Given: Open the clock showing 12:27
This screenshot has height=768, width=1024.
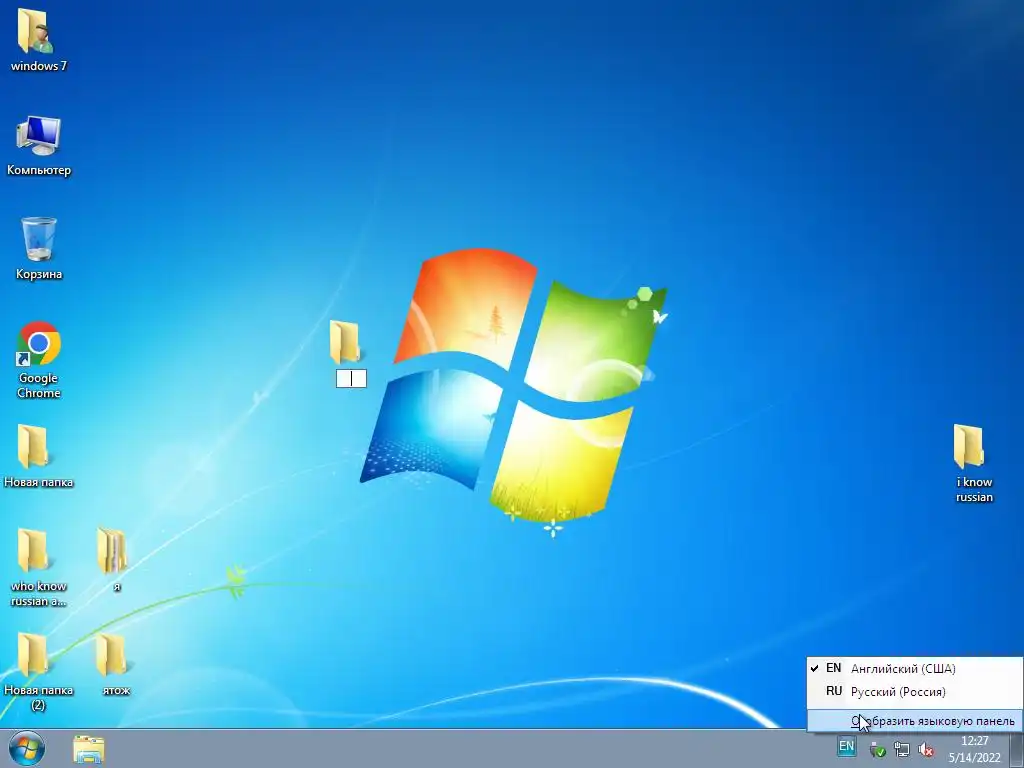Looking at the screenshot, I should click(x=974, y=749).
